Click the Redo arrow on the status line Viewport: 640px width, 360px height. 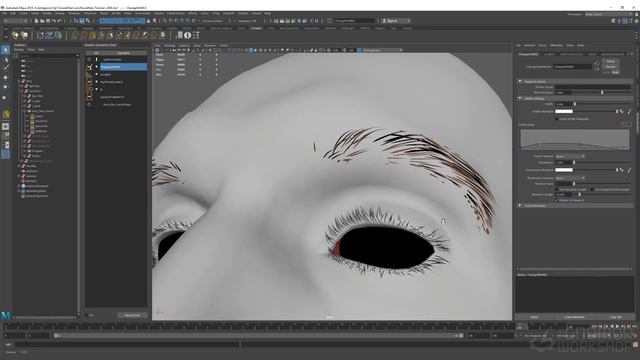[60, 21]
